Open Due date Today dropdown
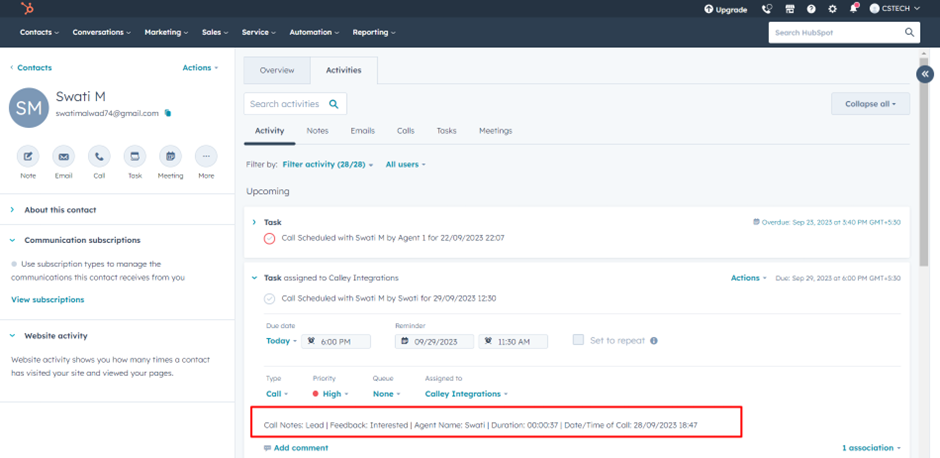 282,341
